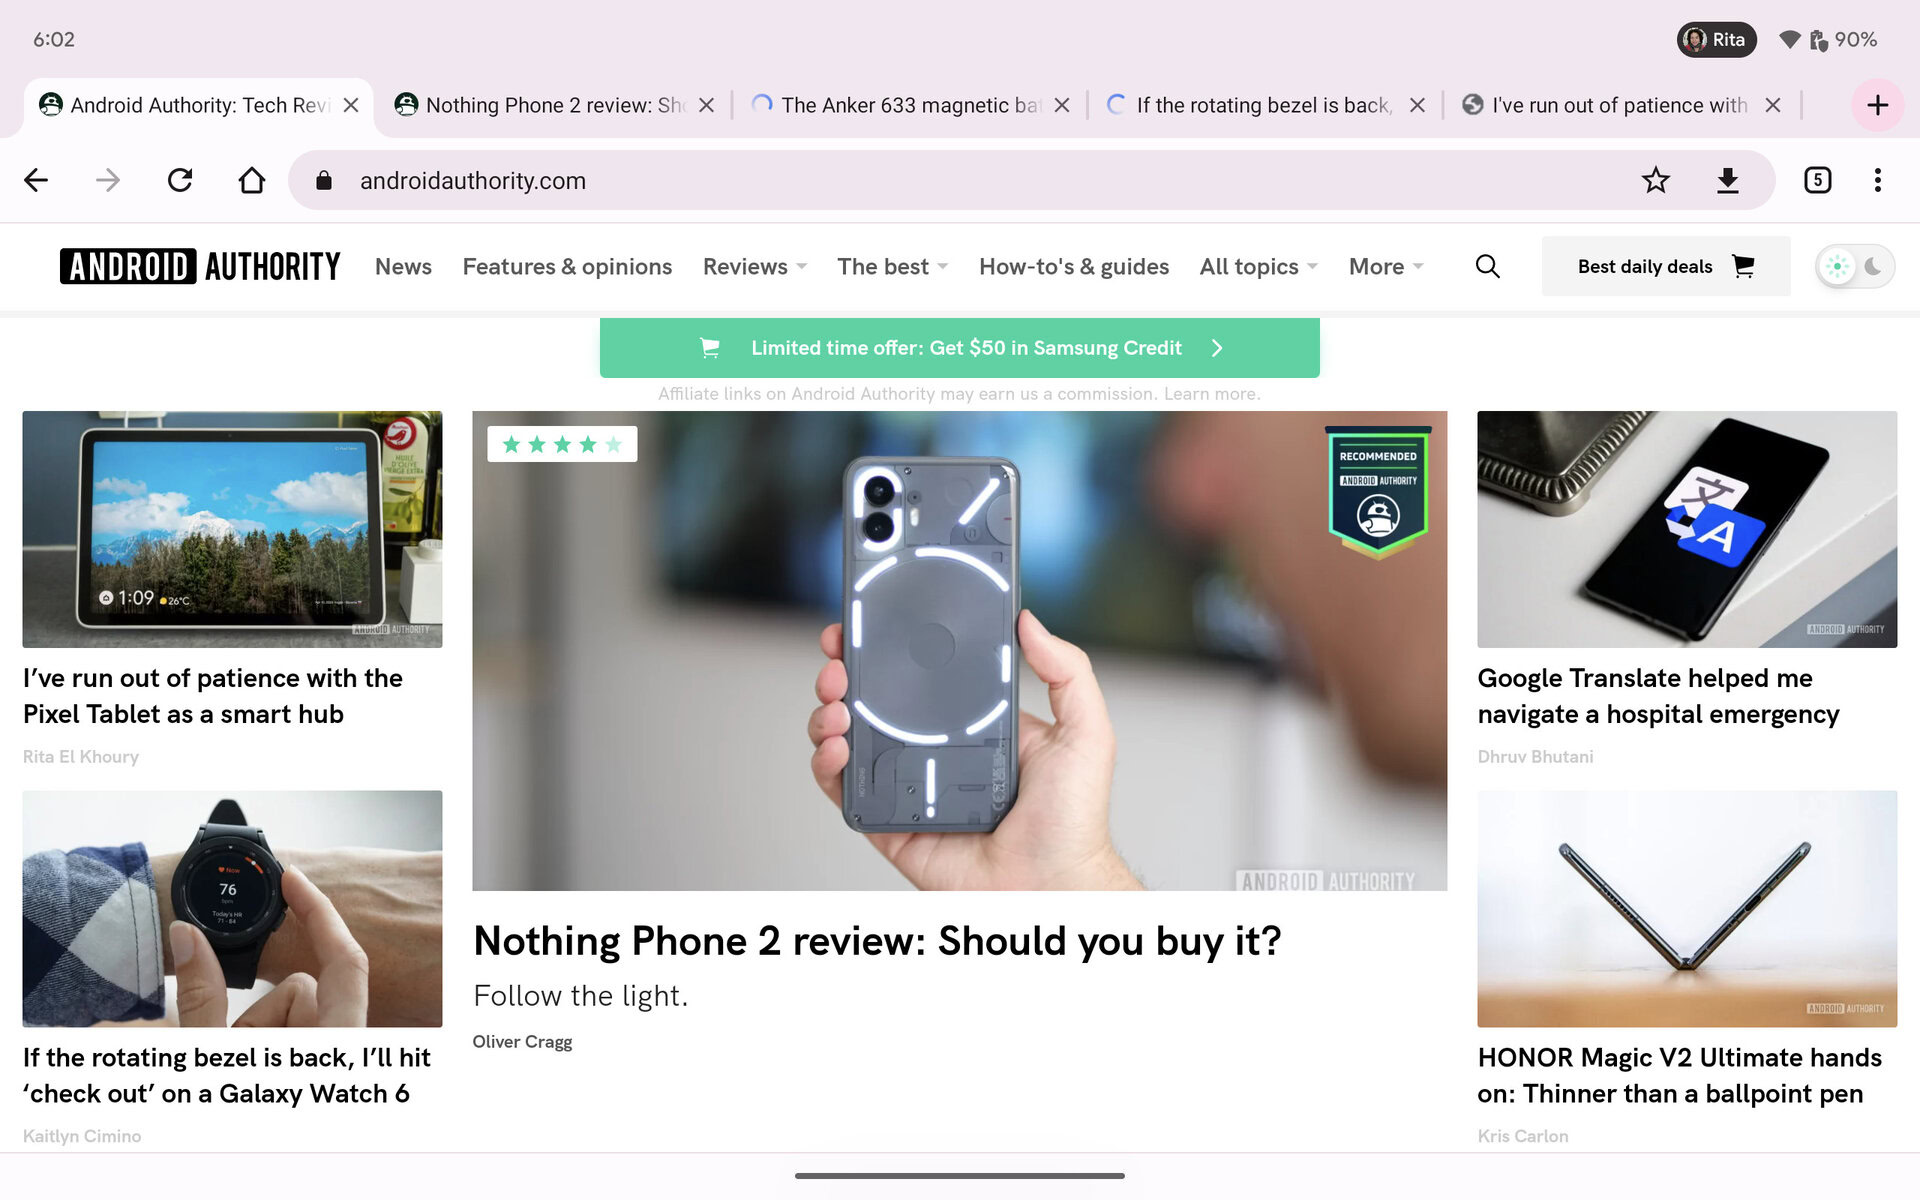
Task: Expand the Reviews dropdown menu
Action: [x=754, y=266]
